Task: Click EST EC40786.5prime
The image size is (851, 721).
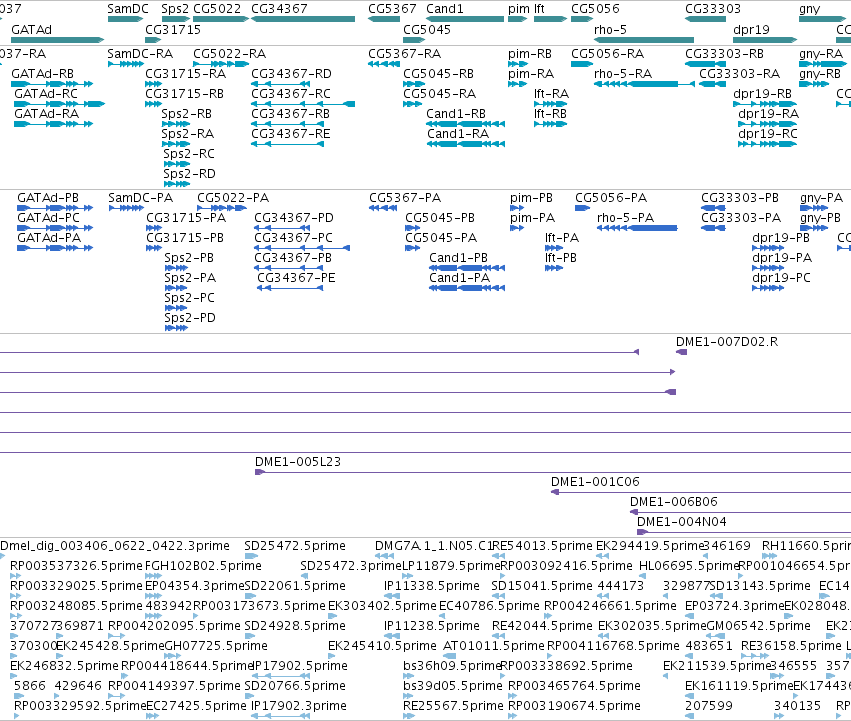Action: click(x=442, y=616)
